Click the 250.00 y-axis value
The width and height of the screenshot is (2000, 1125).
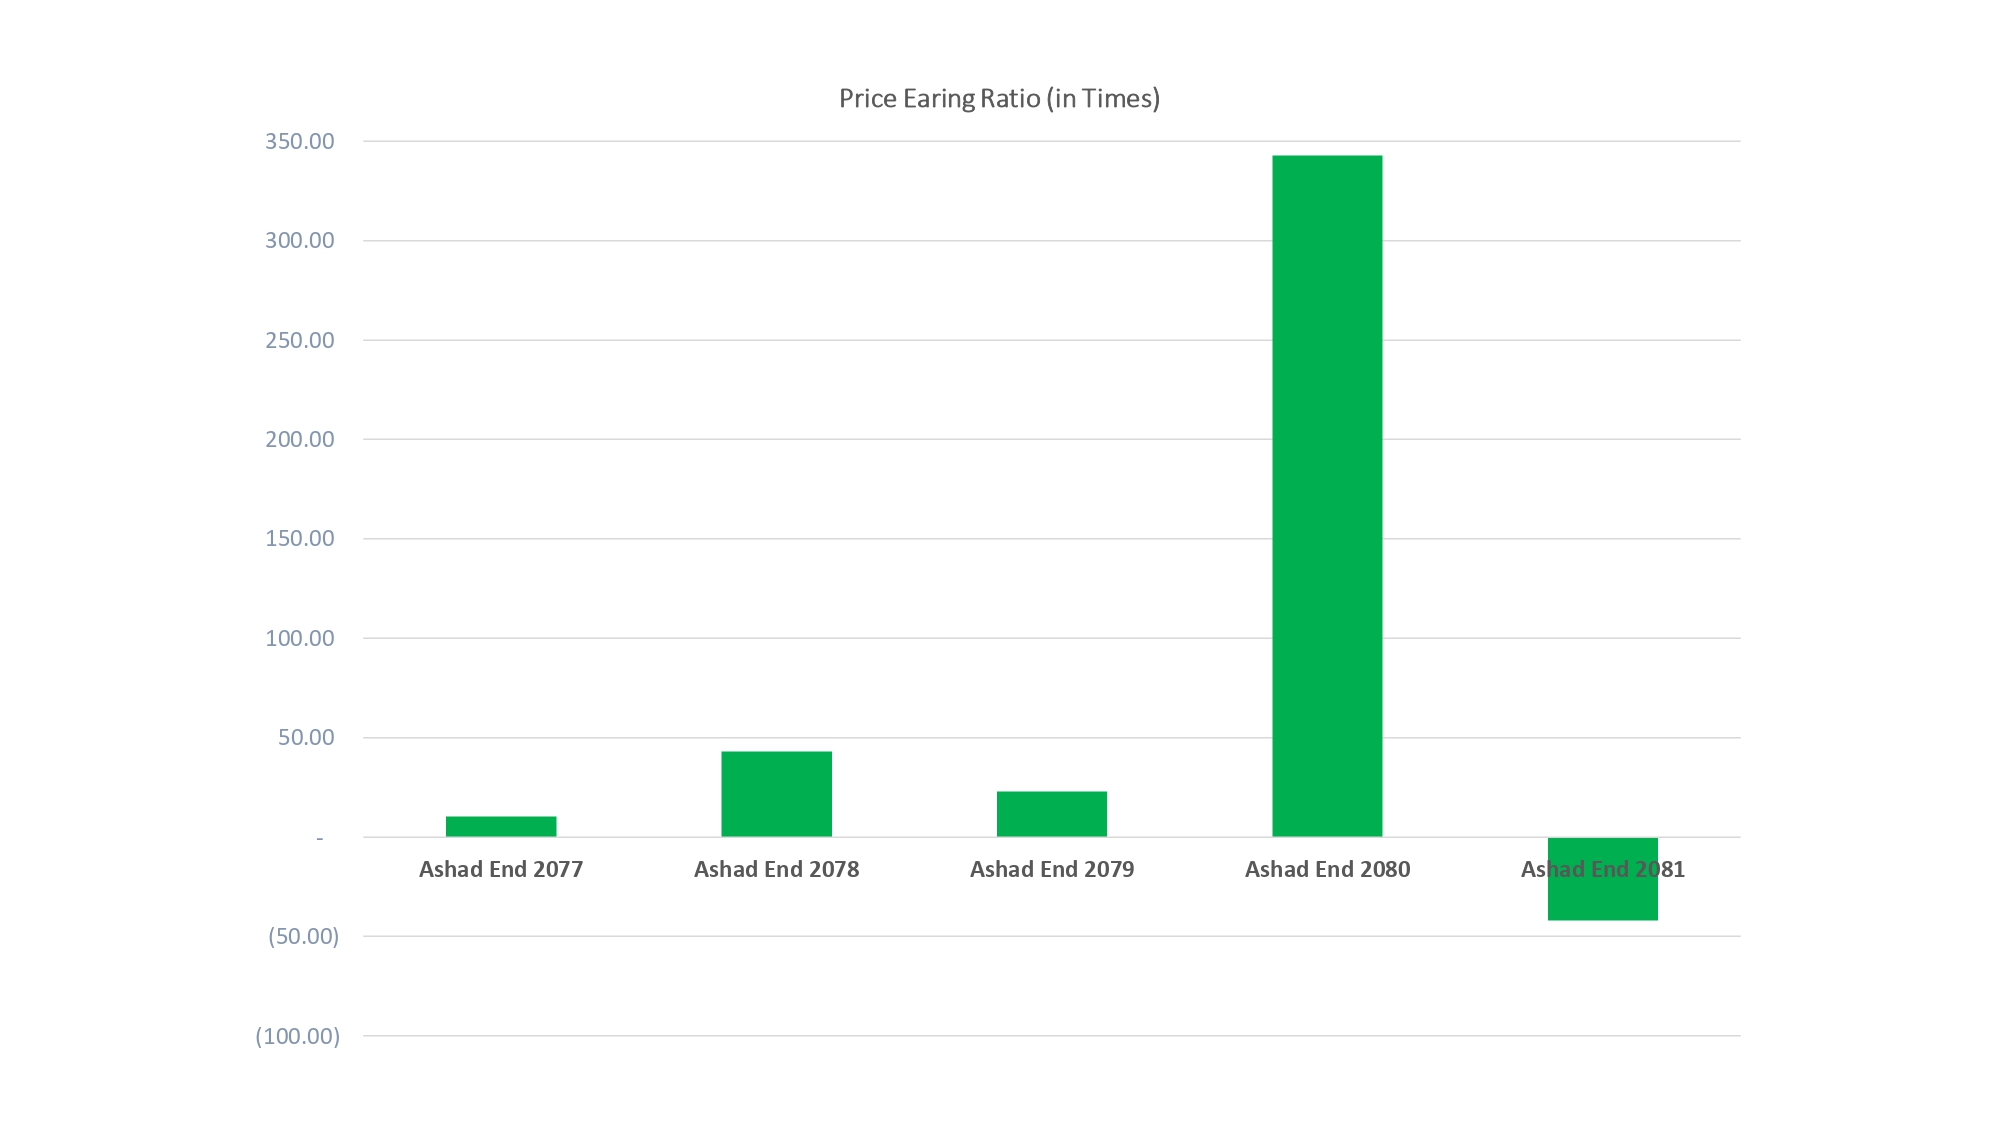click(299, 341)
